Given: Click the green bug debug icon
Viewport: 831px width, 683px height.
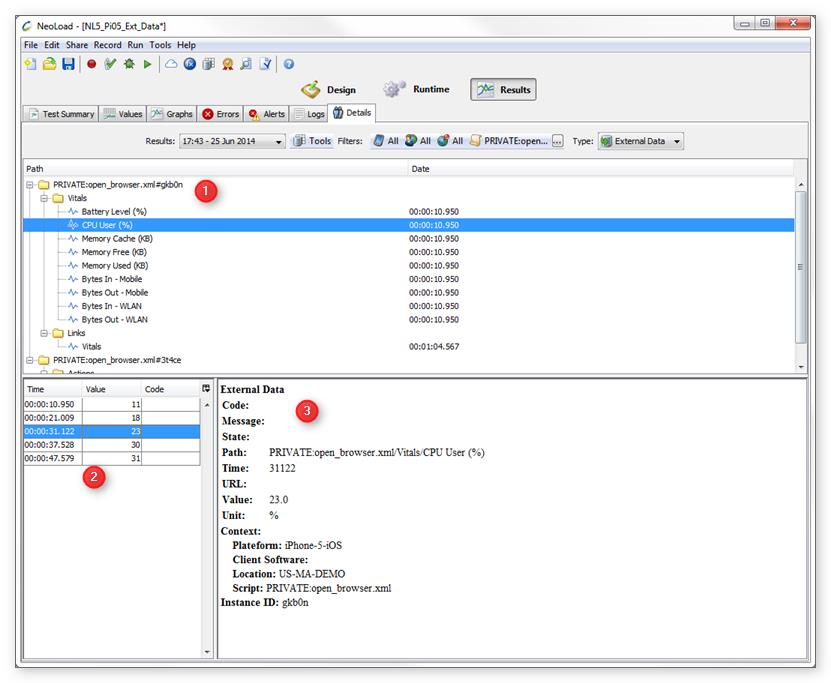Looking at the screenshot, I should 128,64.
